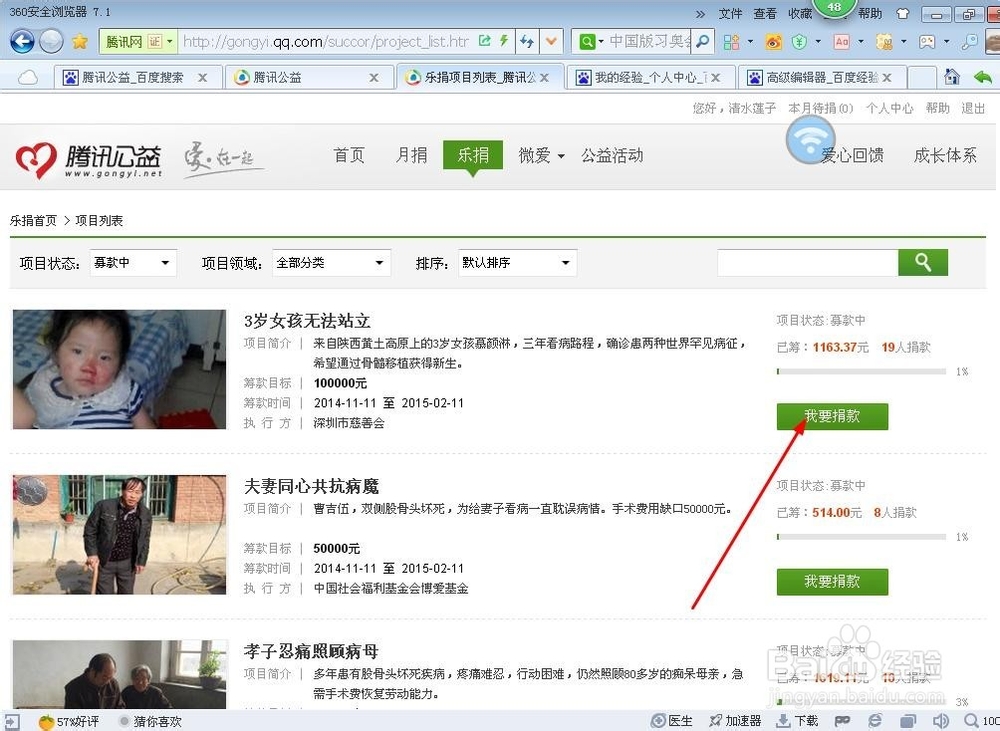The width and height of the screenshot is (1000, 731).
Task: Open the 收藏 menu in the menu bar
Action: [x=800, y=13]
